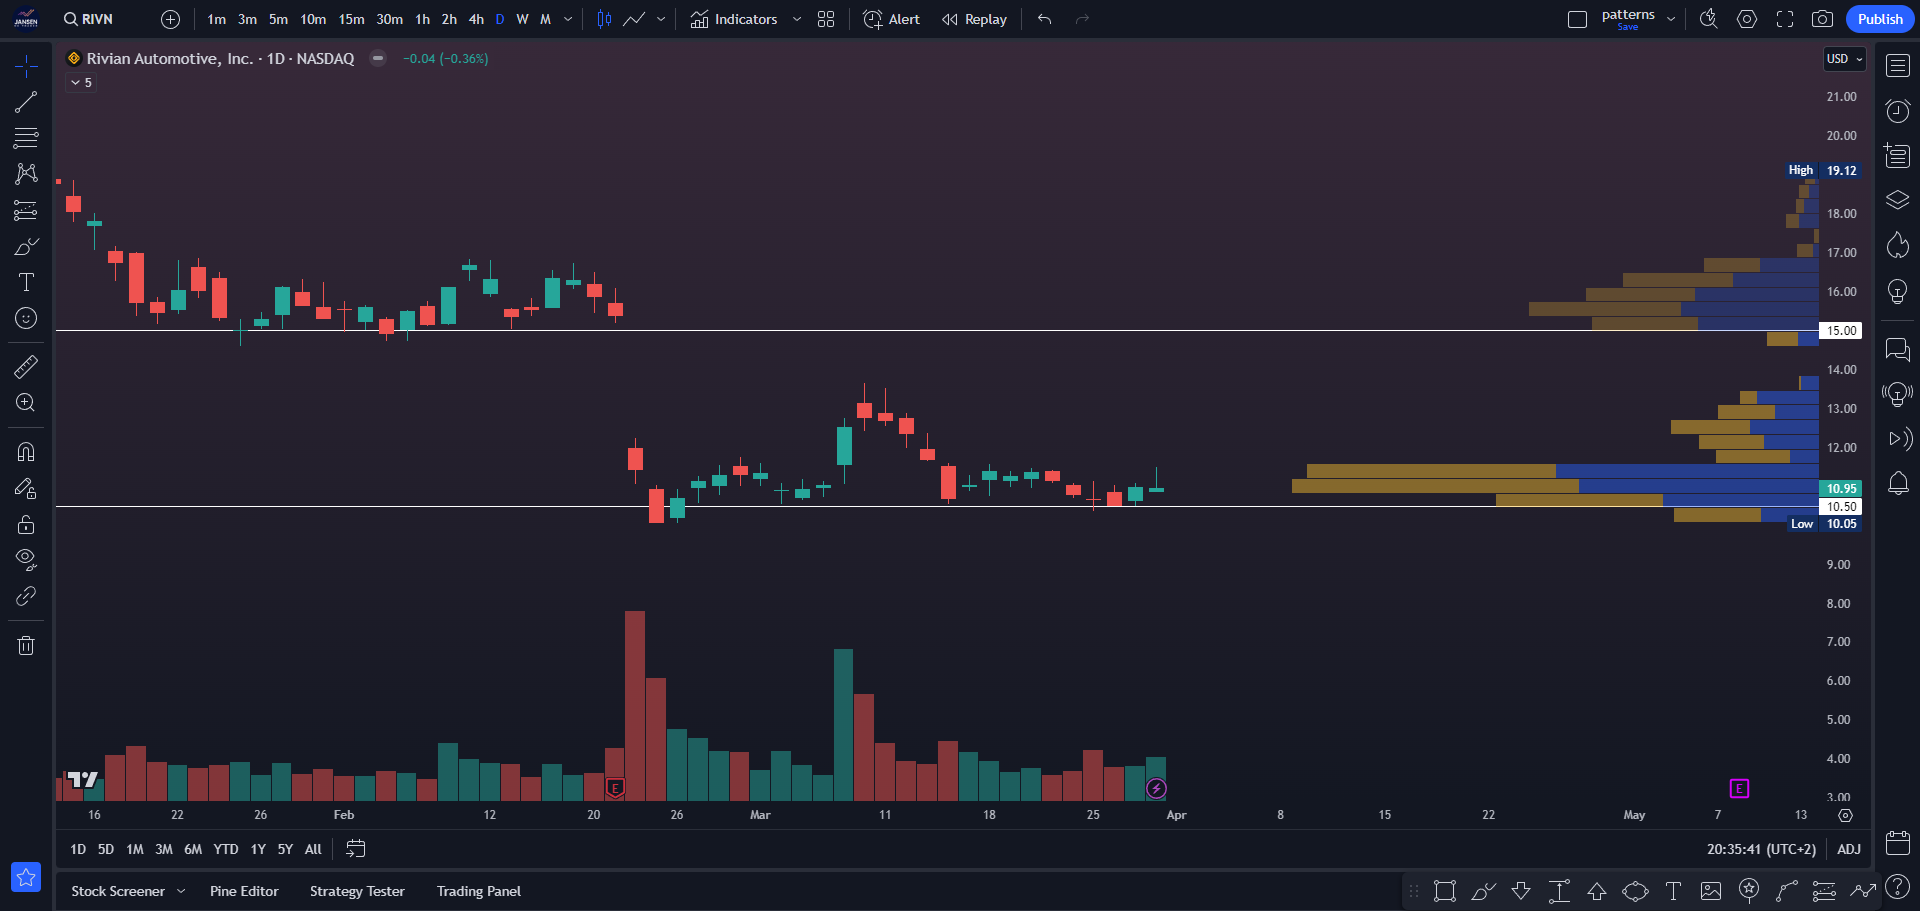Image resolution: width=1920 pixels, height=911 pixels.
Task: Set the 3M date range
Action: pos(164,849)
